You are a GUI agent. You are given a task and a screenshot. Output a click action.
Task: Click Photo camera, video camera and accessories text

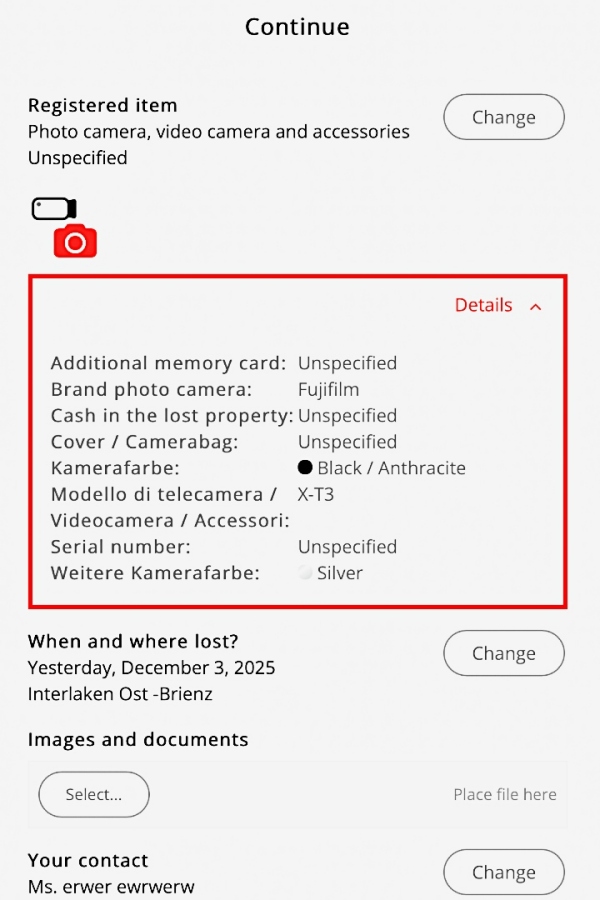click(x=219, y=131)
